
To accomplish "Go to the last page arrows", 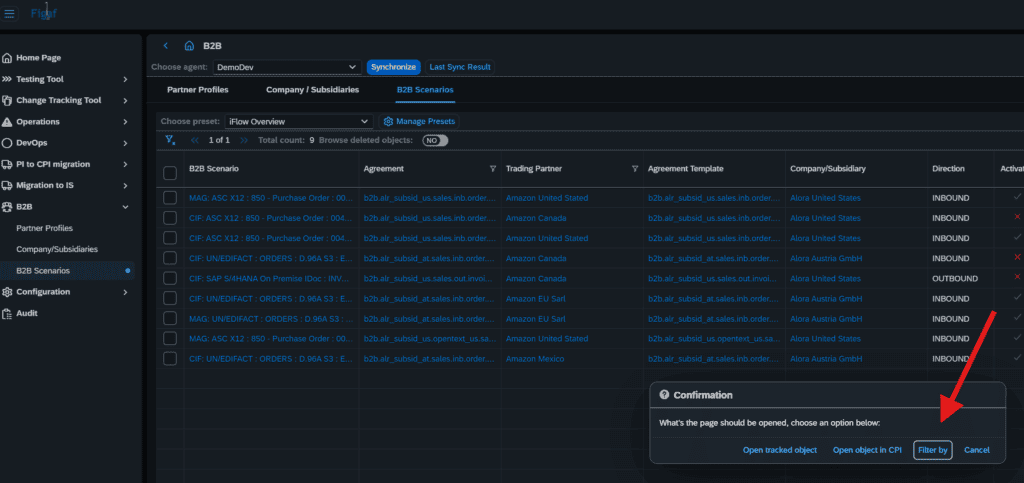I will pos(244,140).
